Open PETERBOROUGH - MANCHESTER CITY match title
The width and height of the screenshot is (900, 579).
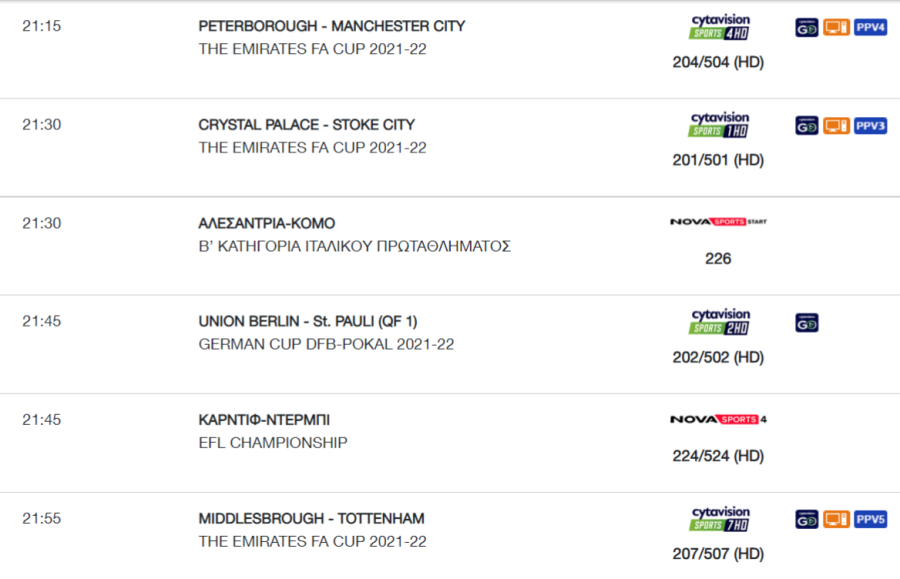332,26
